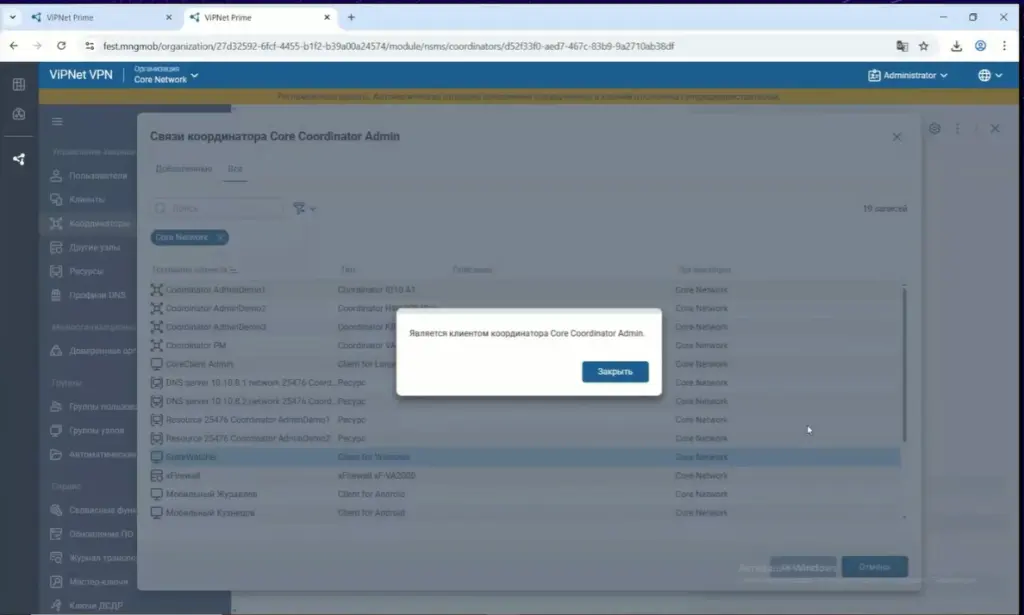Viewport: 1024px width, 615px height.
Task: Open the gear settings icon in side panel
Action: pyautogui.click(x=935, y=129)
